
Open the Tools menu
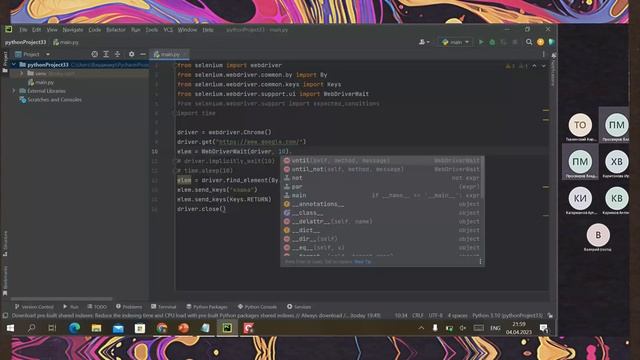coord(151,30)
